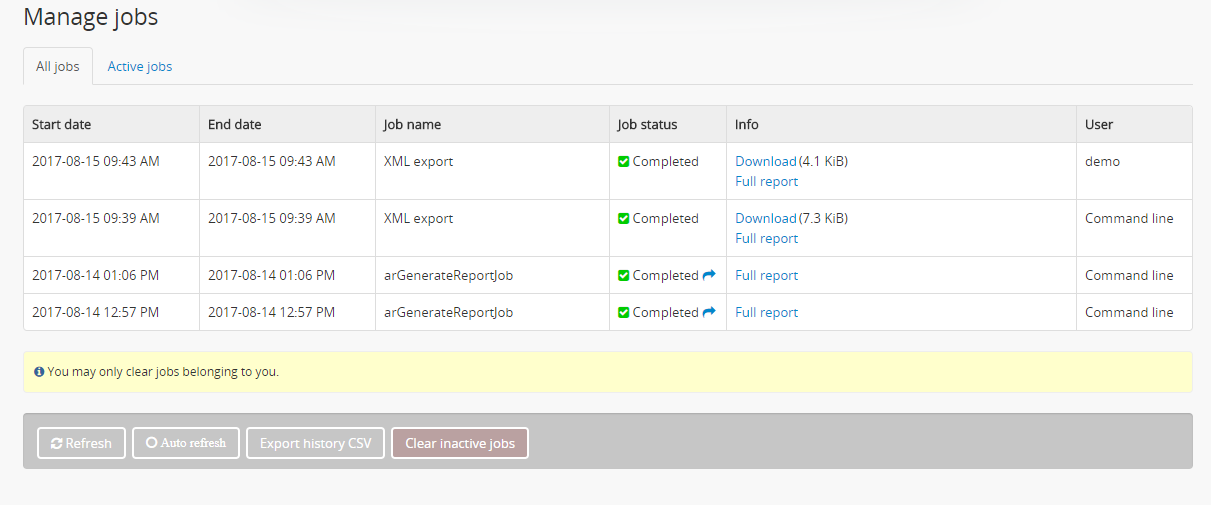Select the All jobs tab
This screenshot has width=1211, height=505.
(x=58, y=67)
